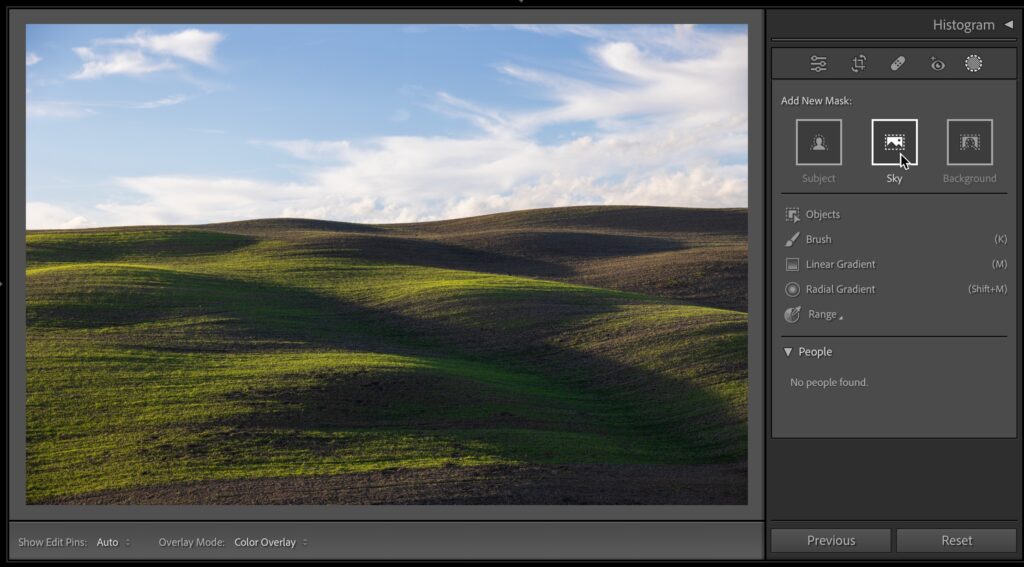This screenshot has height=567, width=1024.
Task: Choose the Objects mask option
Action: pyautogui.click(x=822, y=214)
